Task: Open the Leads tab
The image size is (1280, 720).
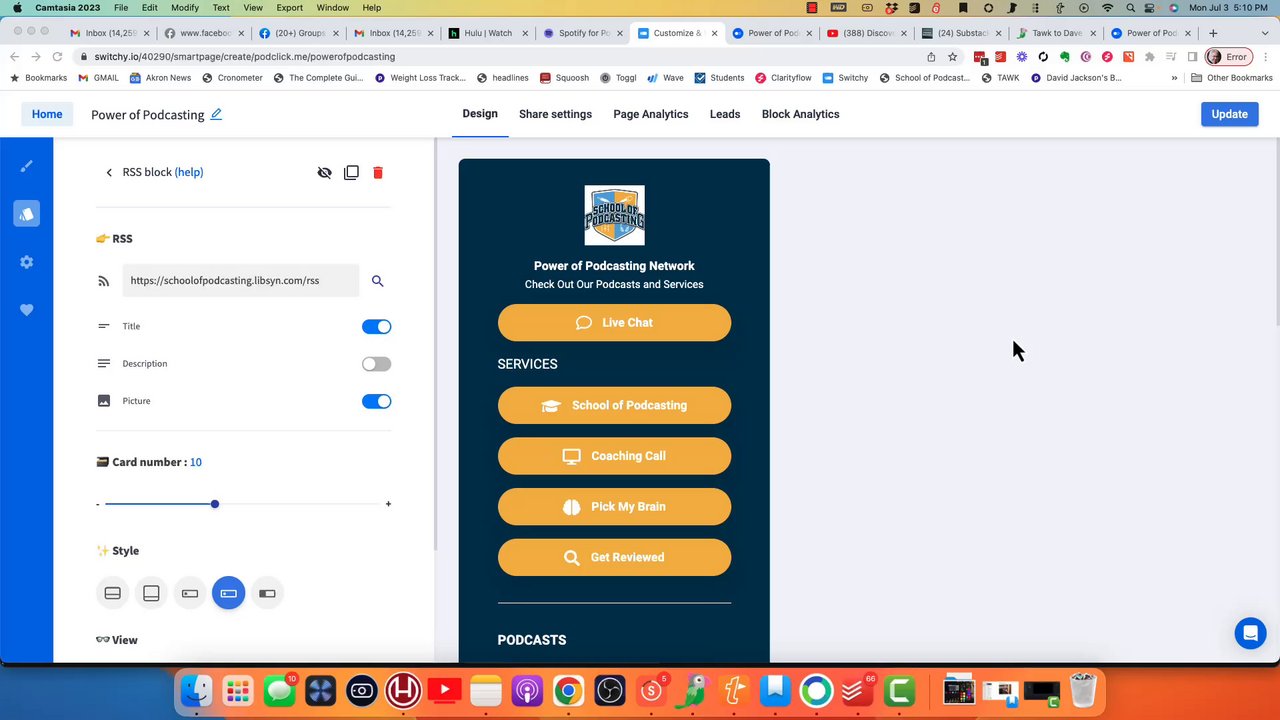Action: 725,114
